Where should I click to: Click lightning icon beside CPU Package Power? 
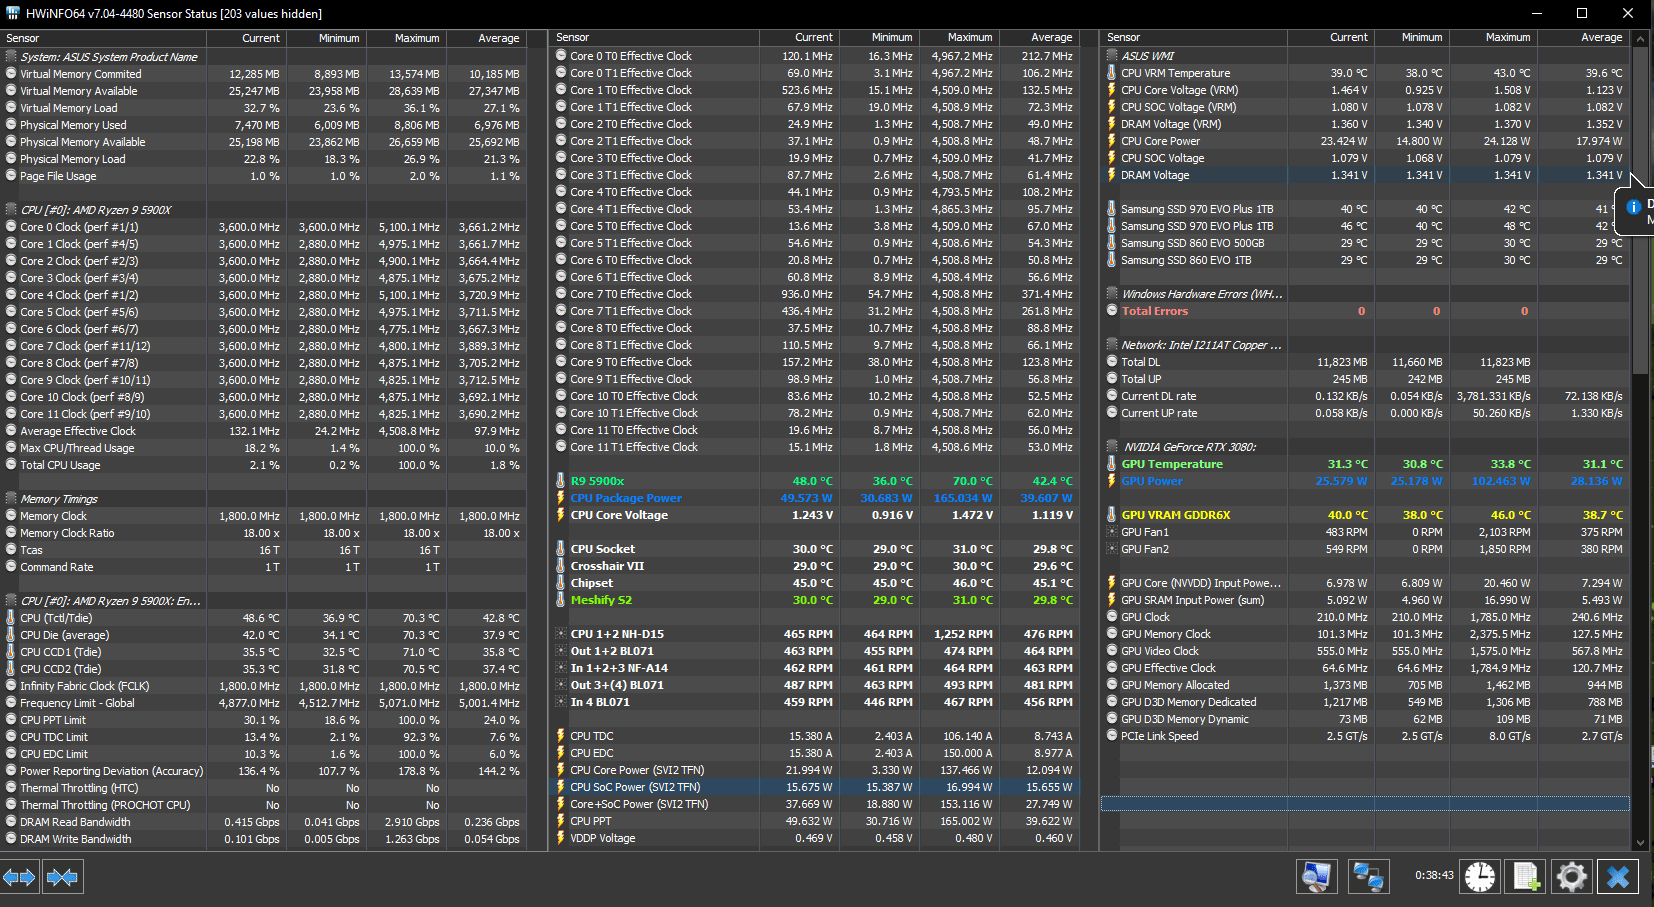[561, 498]
